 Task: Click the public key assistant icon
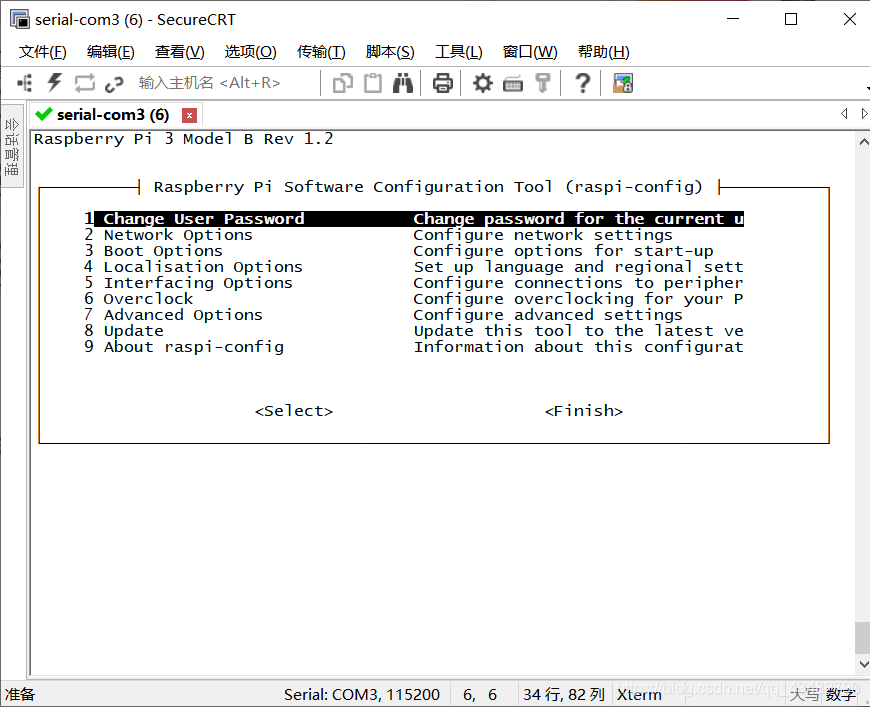tap(543, 83)
